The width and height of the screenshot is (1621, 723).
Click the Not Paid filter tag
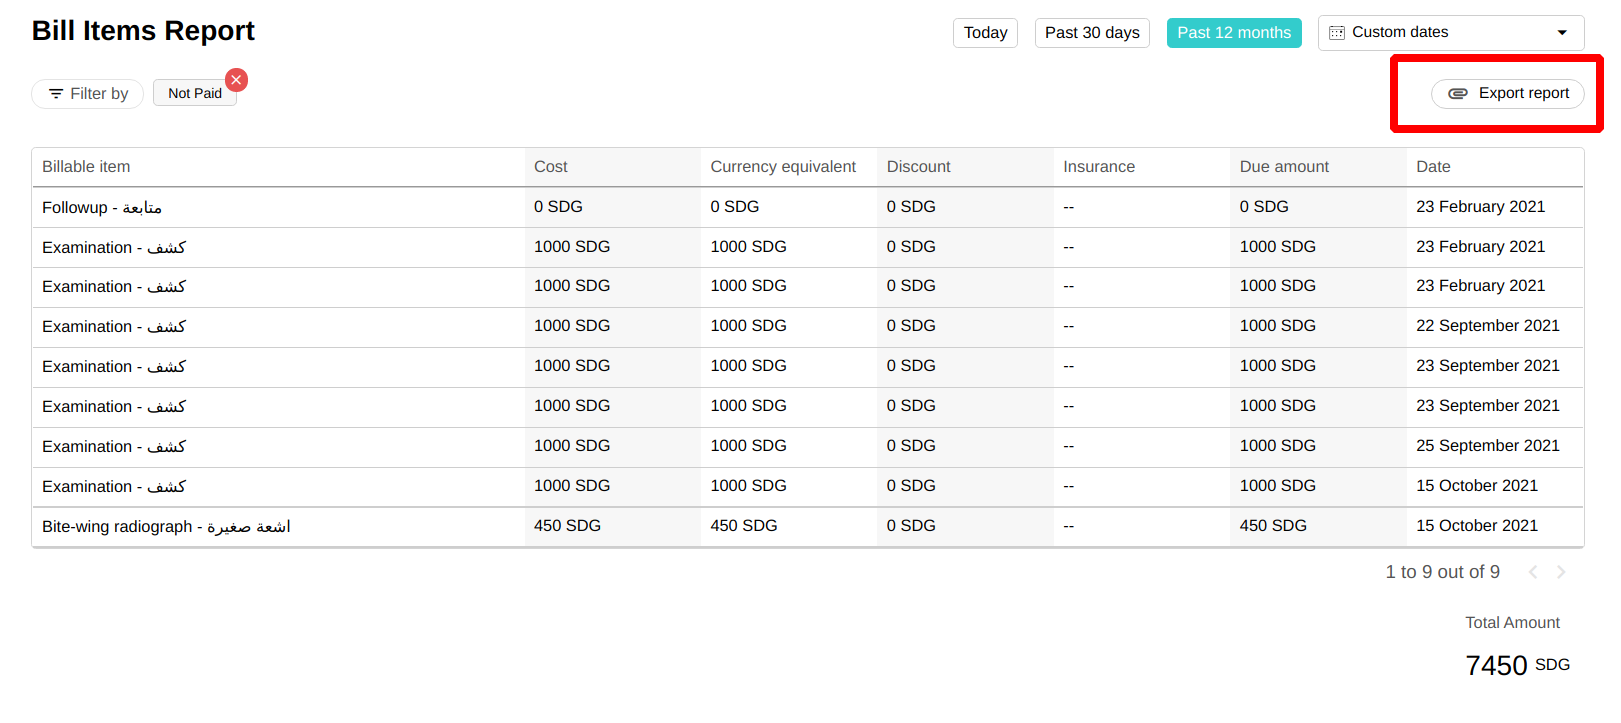(194, 94)
